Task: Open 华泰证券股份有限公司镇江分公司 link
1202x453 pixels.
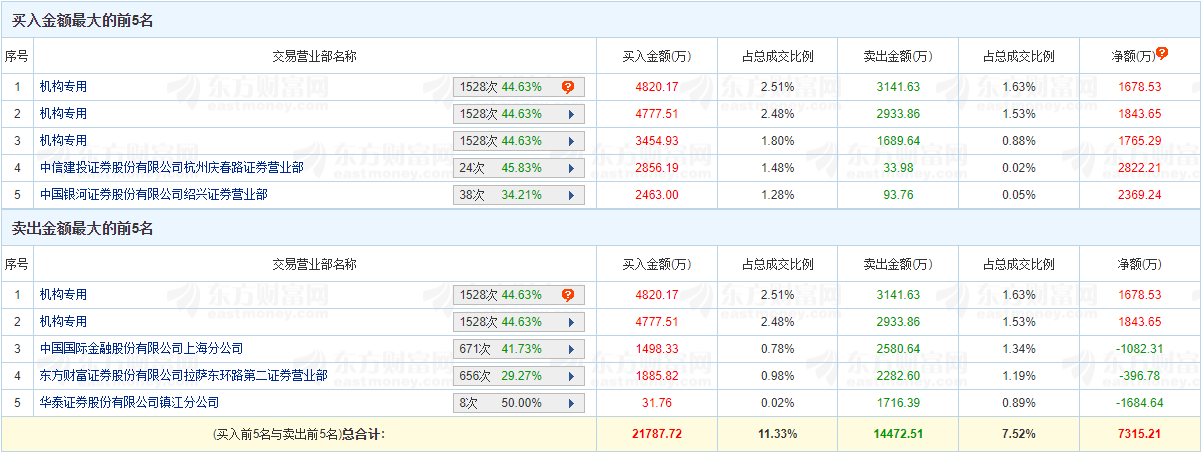Action: (129, 403)
